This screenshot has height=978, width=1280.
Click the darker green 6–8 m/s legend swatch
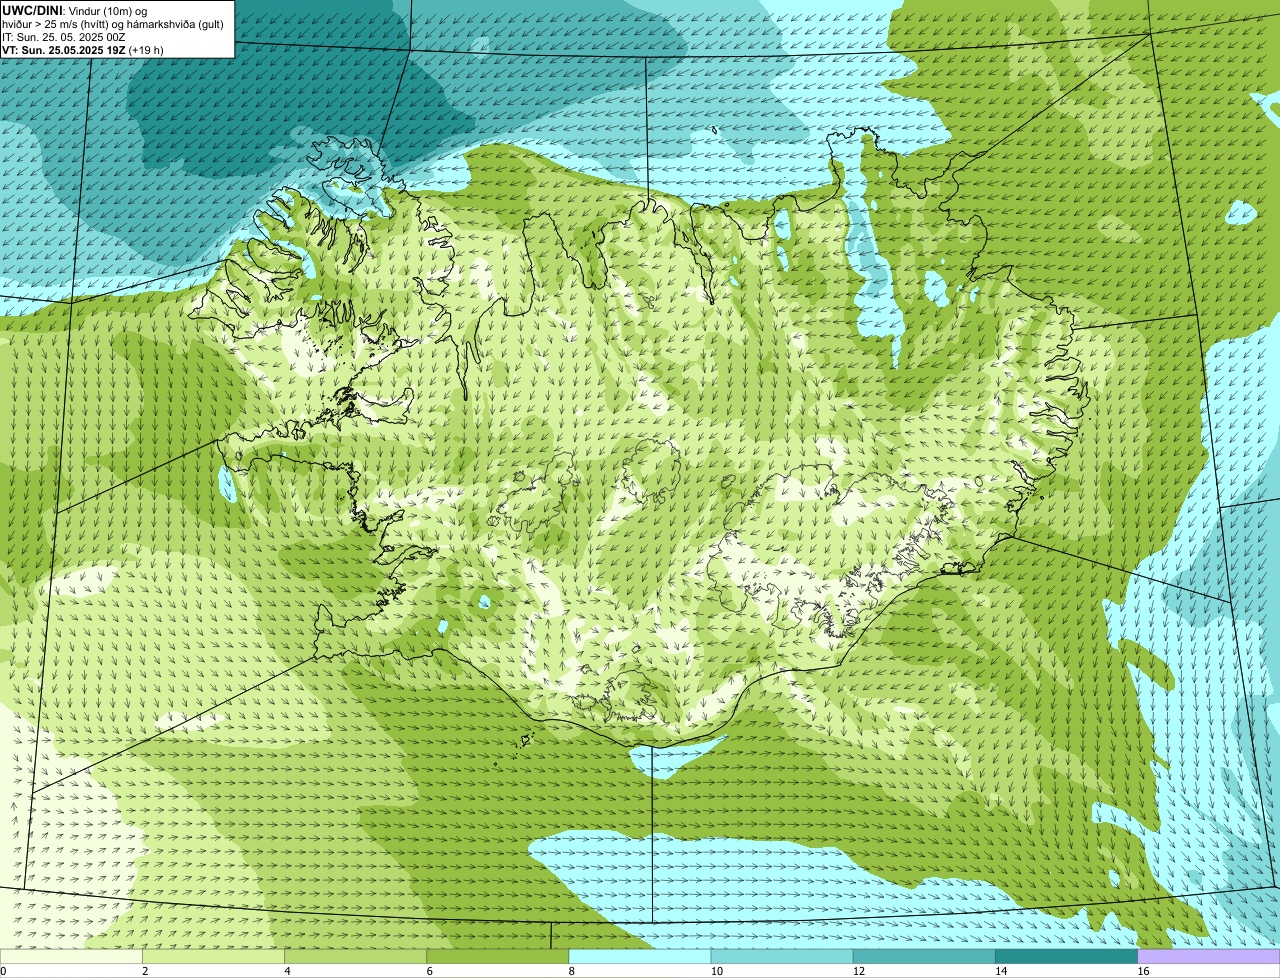click(498, 956)
